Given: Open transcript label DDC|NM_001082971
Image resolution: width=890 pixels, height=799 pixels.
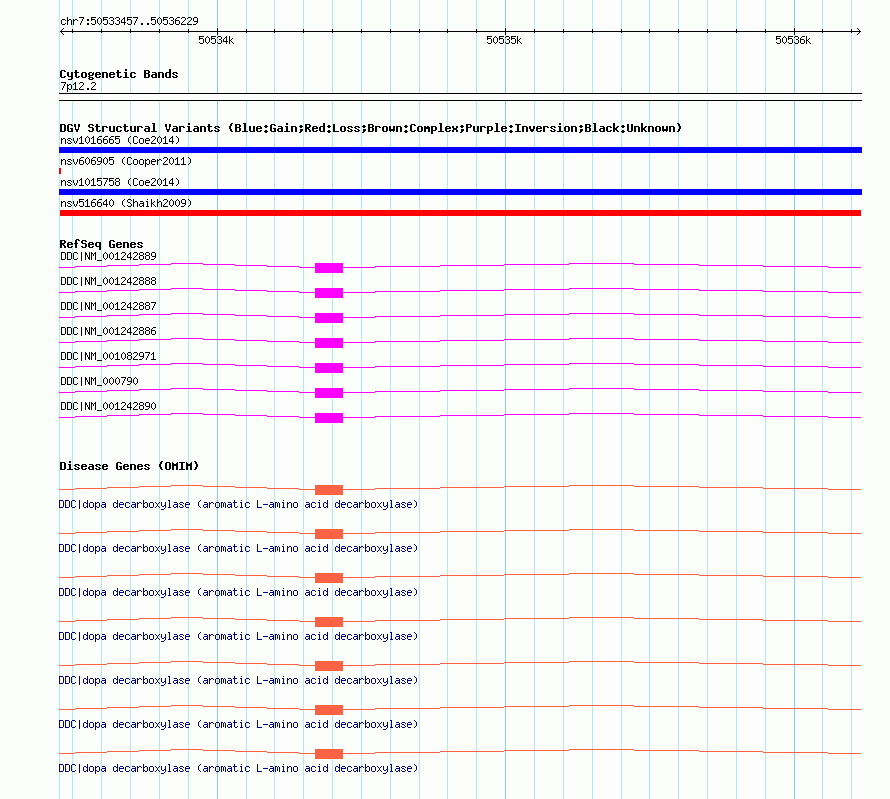Looking at the screenshot, I should 108,356.
